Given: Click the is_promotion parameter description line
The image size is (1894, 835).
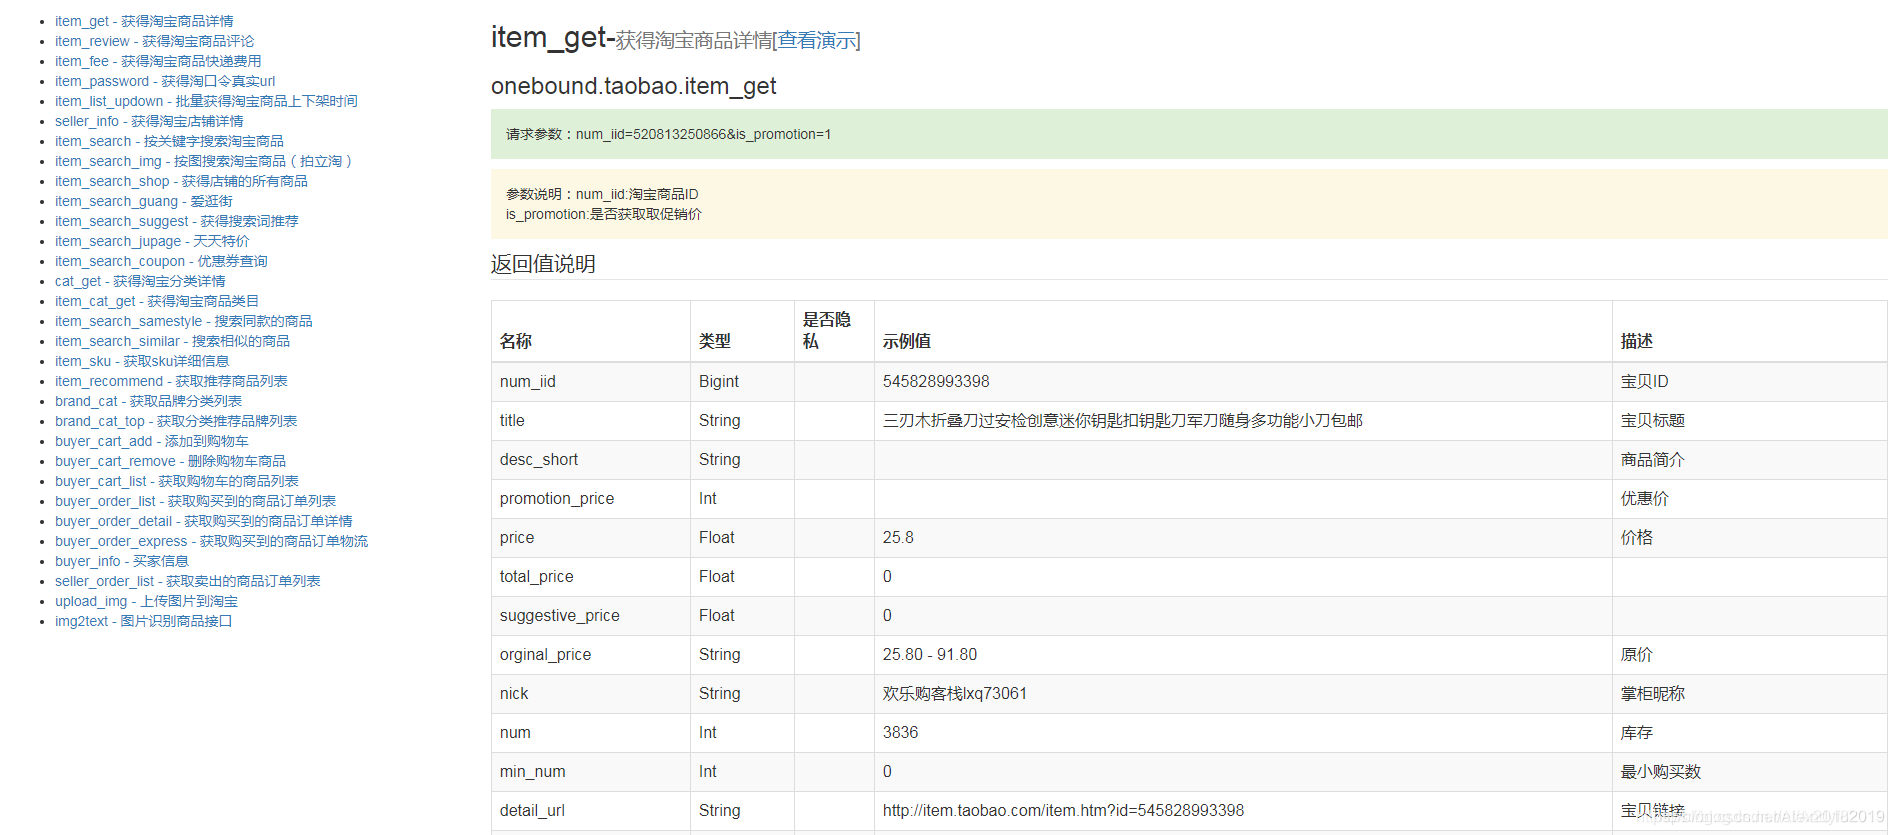Looking at the screenshot, I should [x=604, y=214].
